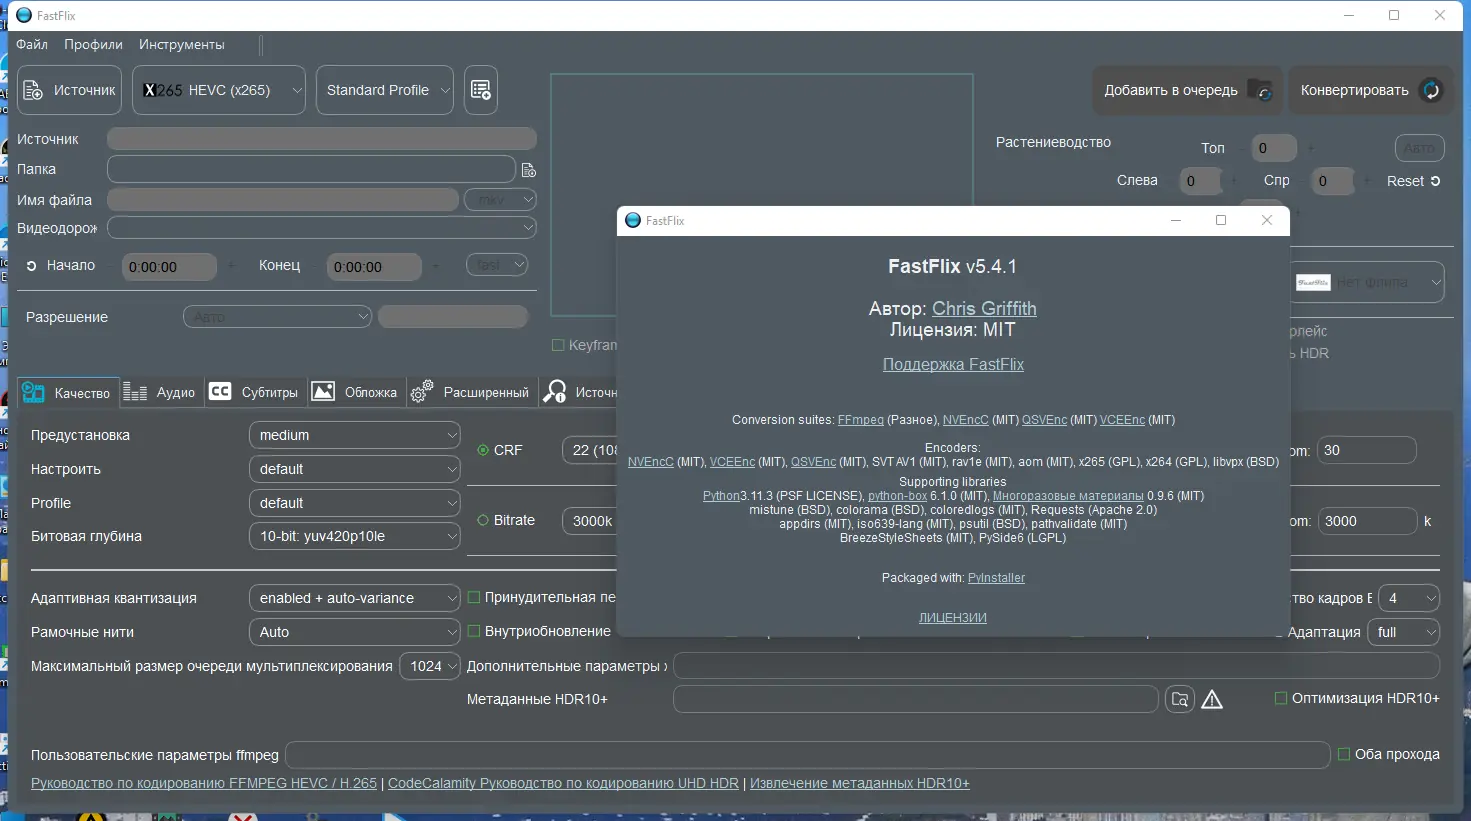Click the Слева crop value field
This screenshot has height=821, width=1471.
[1200, 181]
